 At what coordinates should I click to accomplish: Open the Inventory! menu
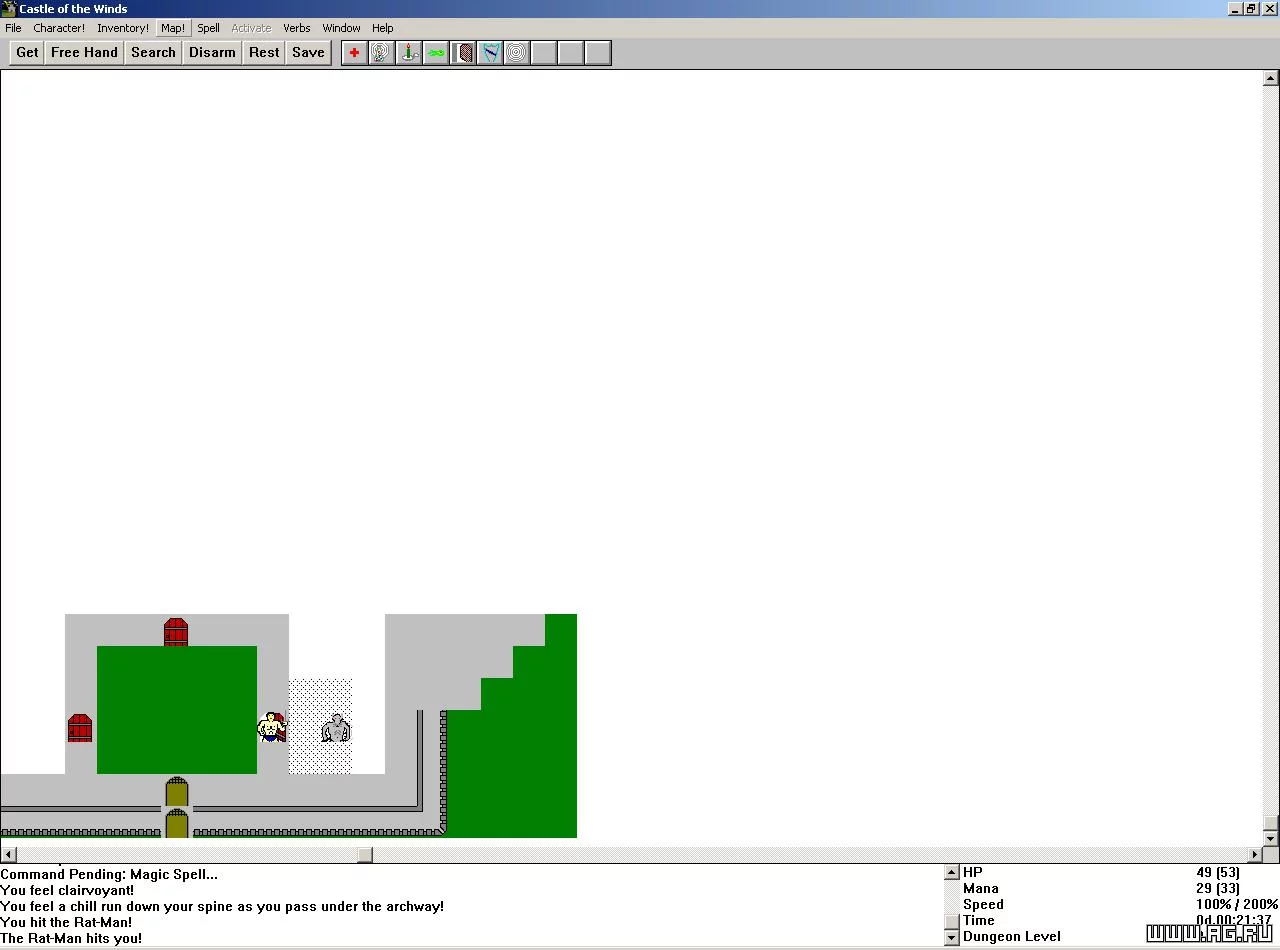(x=123, y=28)
